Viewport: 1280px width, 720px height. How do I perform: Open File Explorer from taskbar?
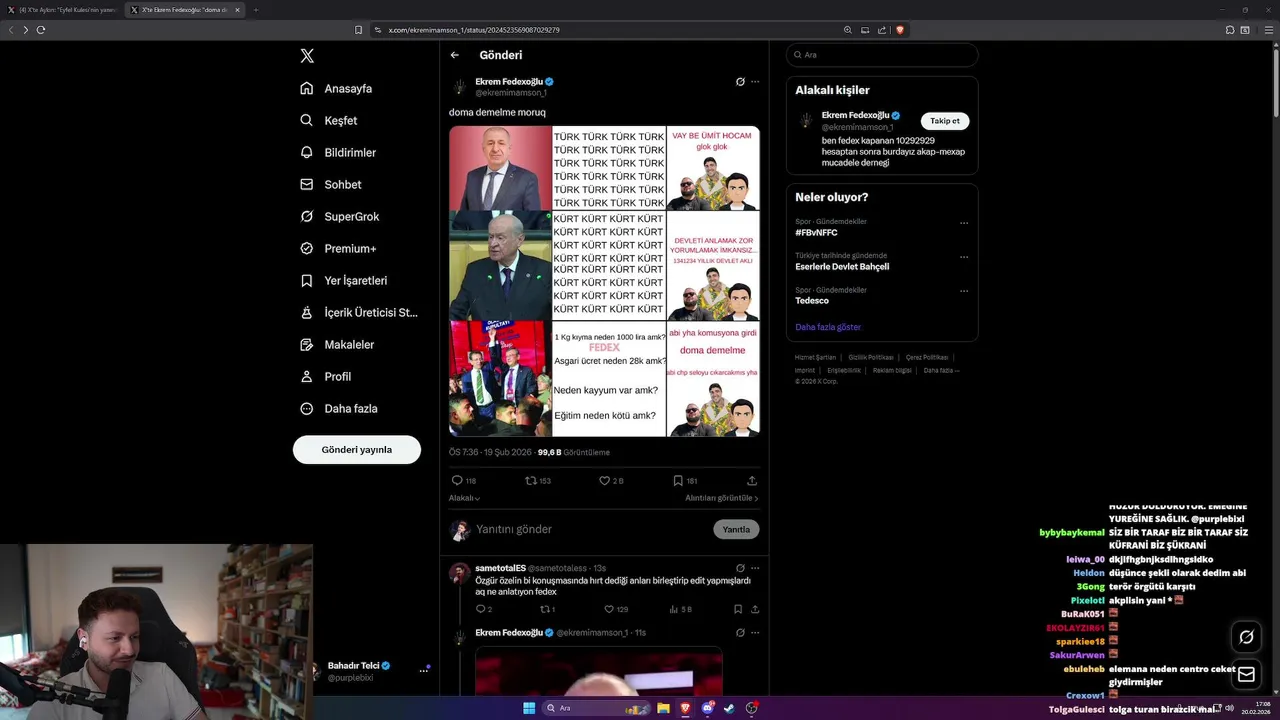[663, 708]
